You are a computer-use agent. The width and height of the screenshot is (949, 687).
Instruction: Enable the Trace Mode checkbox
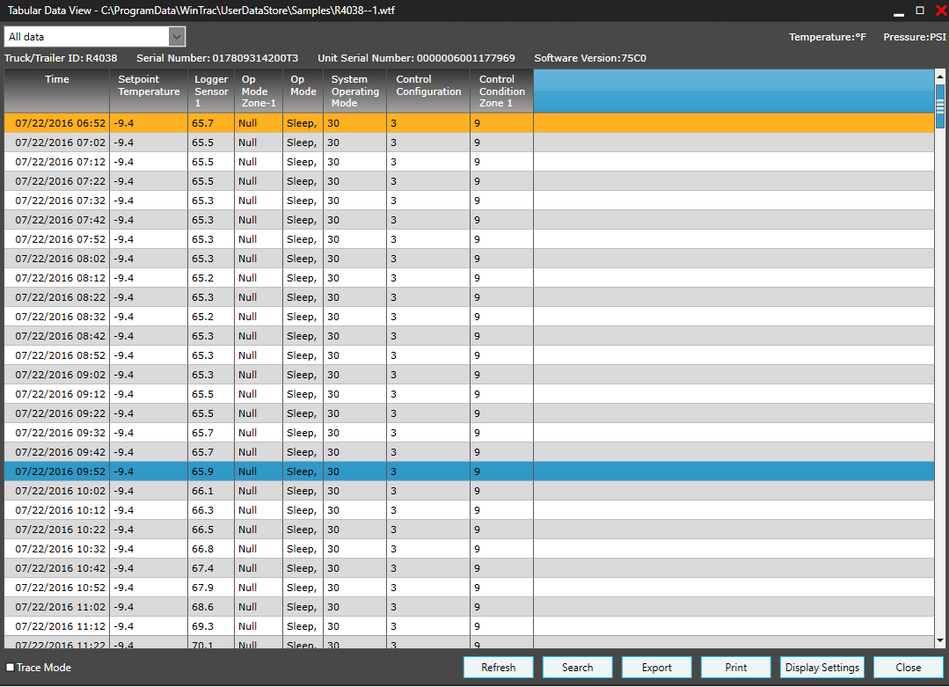pos(10,668)
